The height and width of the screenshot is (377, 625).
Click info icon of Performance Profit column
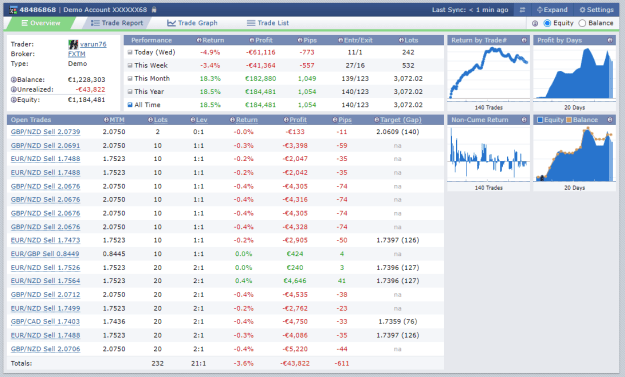[x=252, y=40]
